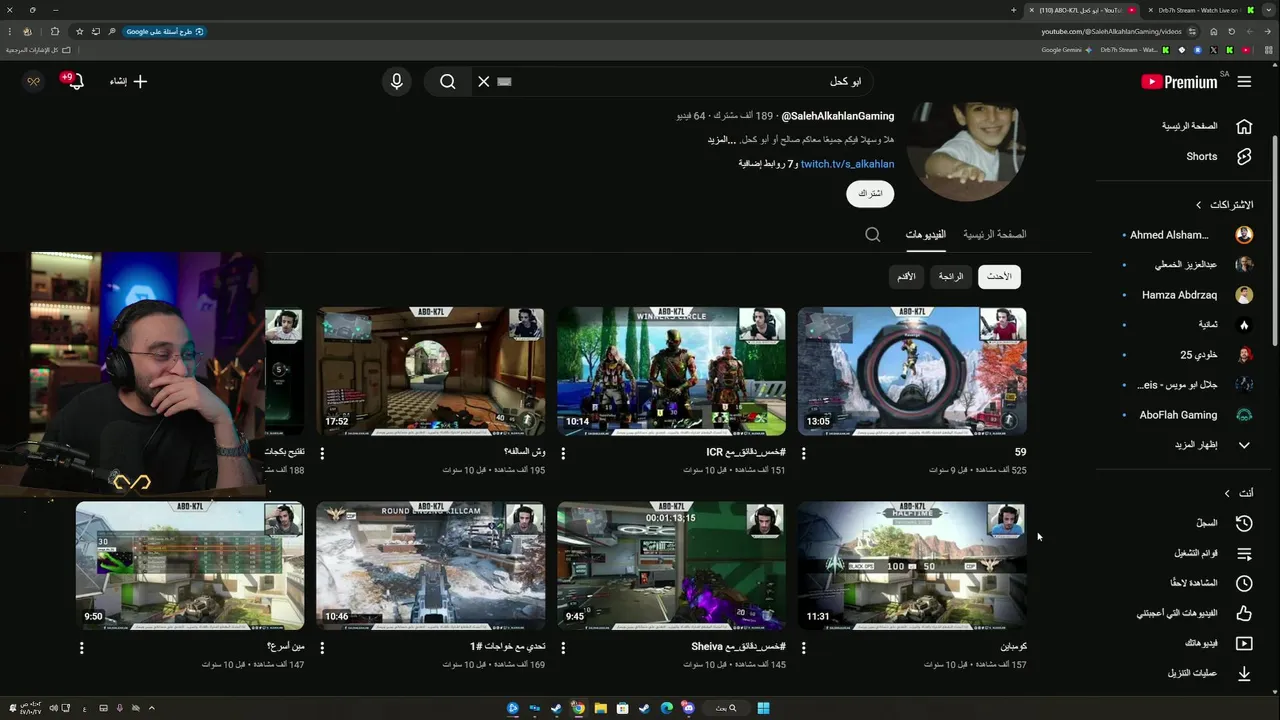The image size is (1280, 720).
Task: Select the Videos (الفيديوهات) tab
Action: click(x=926, y=234)
